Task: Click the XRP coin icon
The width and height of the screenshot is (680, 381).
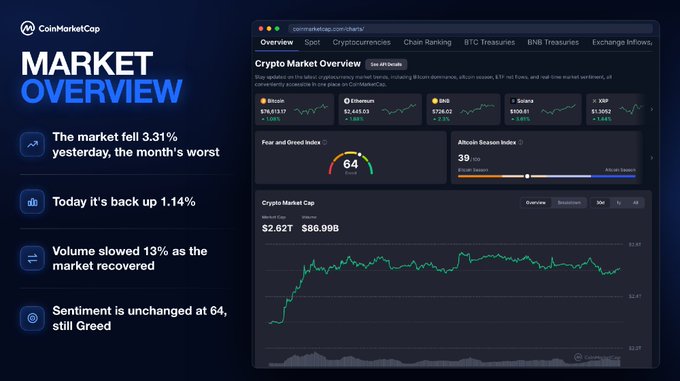Action: [594, 101]
